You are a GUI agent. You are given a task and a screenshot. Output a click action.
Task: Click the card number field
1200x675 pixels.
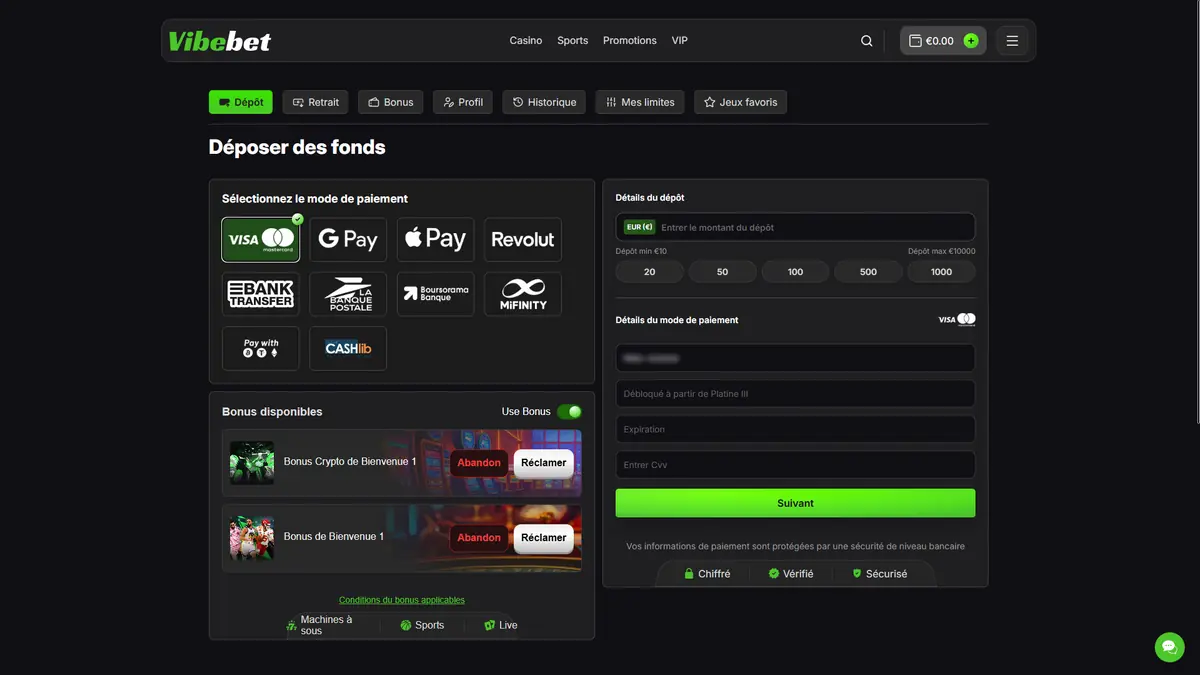click(795, 358)
